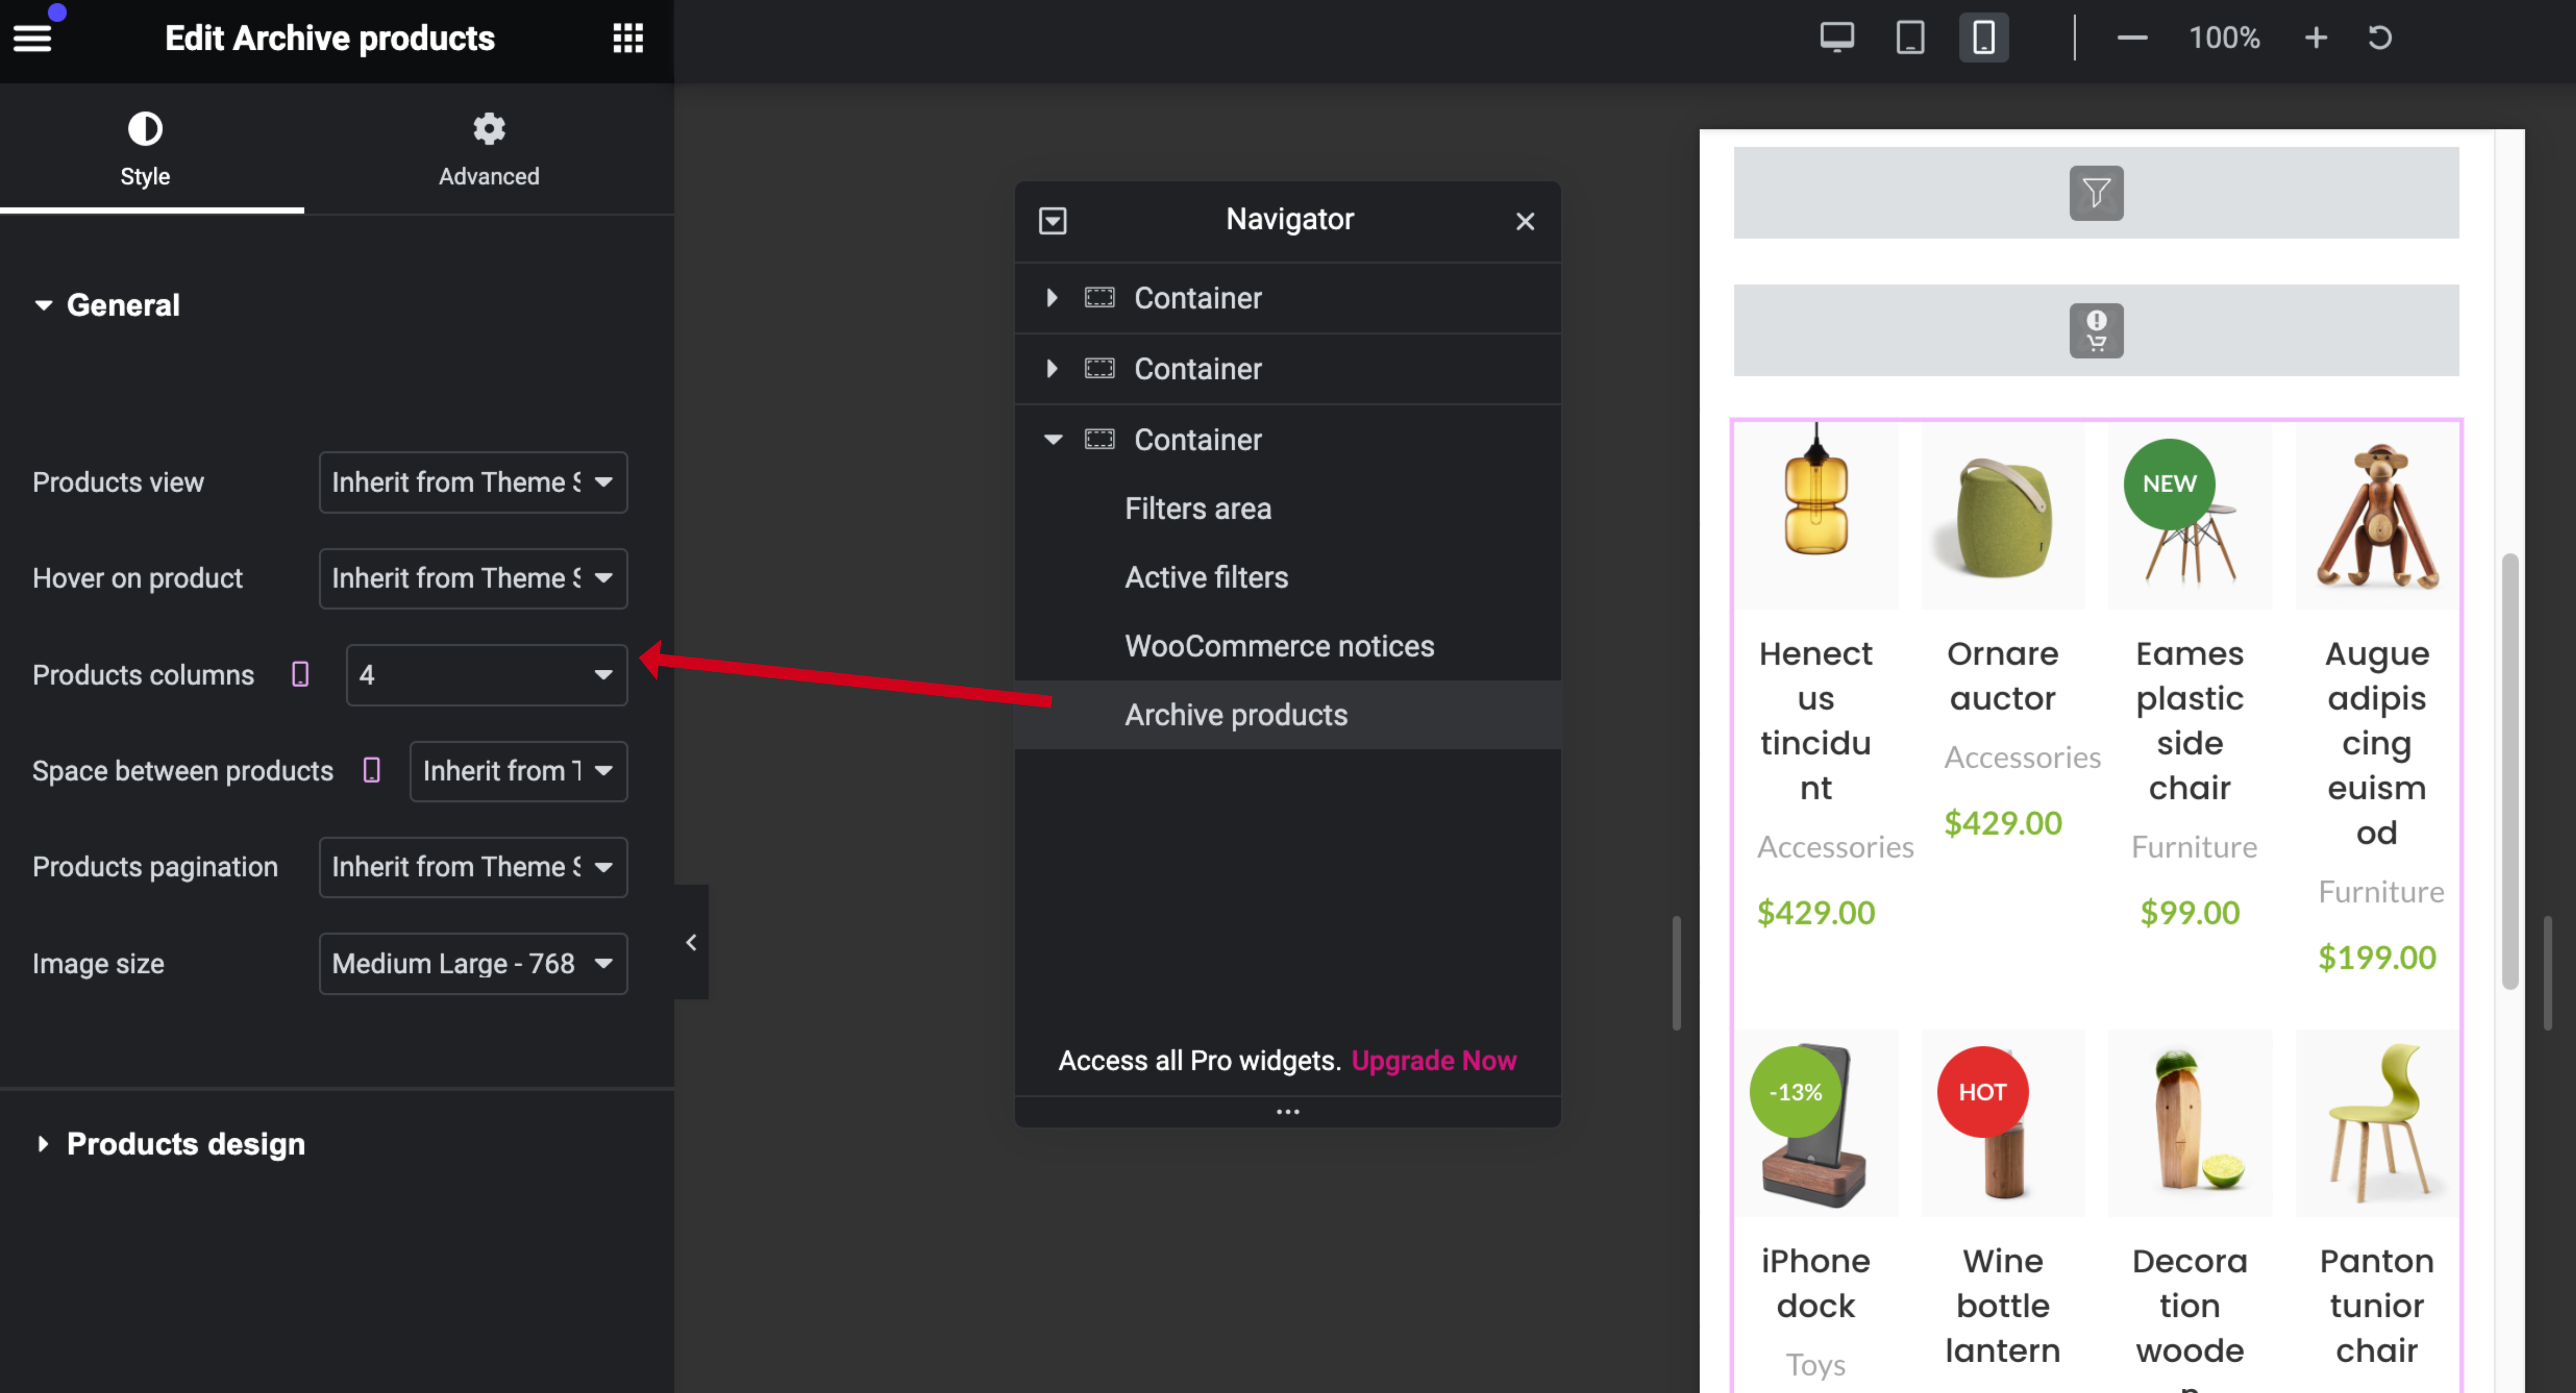2576x1393 pixels.
Task: Click the 100% zoom value
Action: click(x=2224, y=38)
